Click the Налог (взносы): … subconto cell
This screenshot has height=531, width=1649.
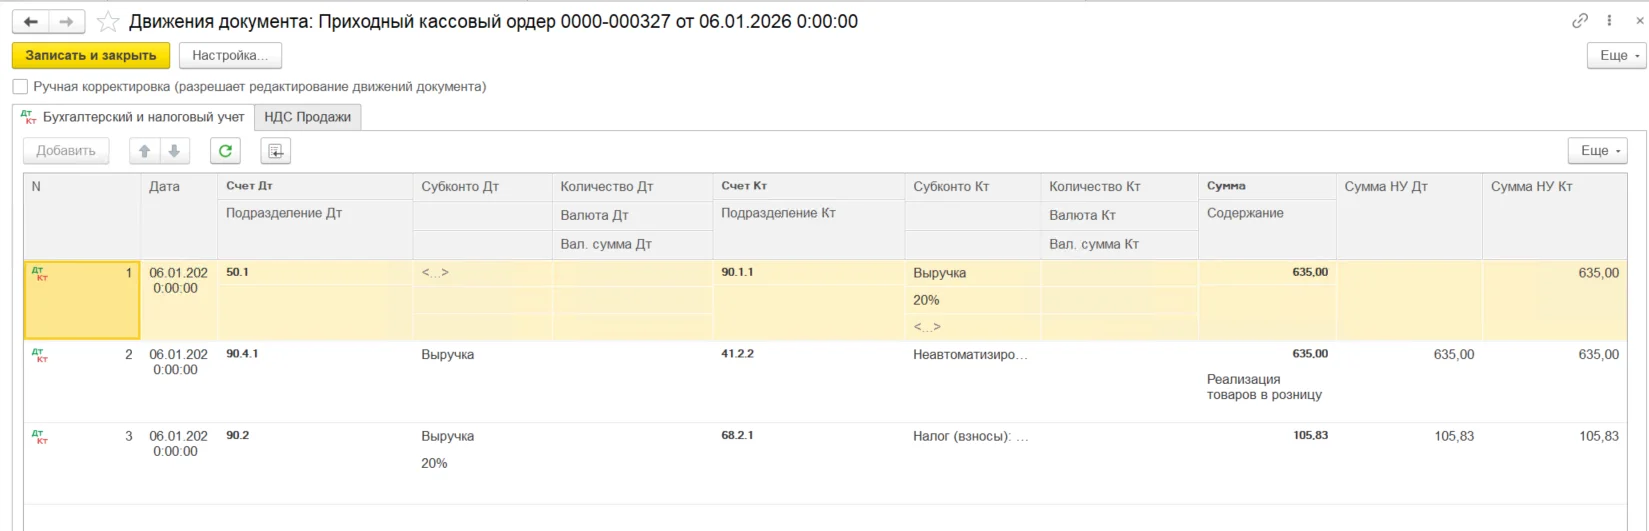point(972,437)
